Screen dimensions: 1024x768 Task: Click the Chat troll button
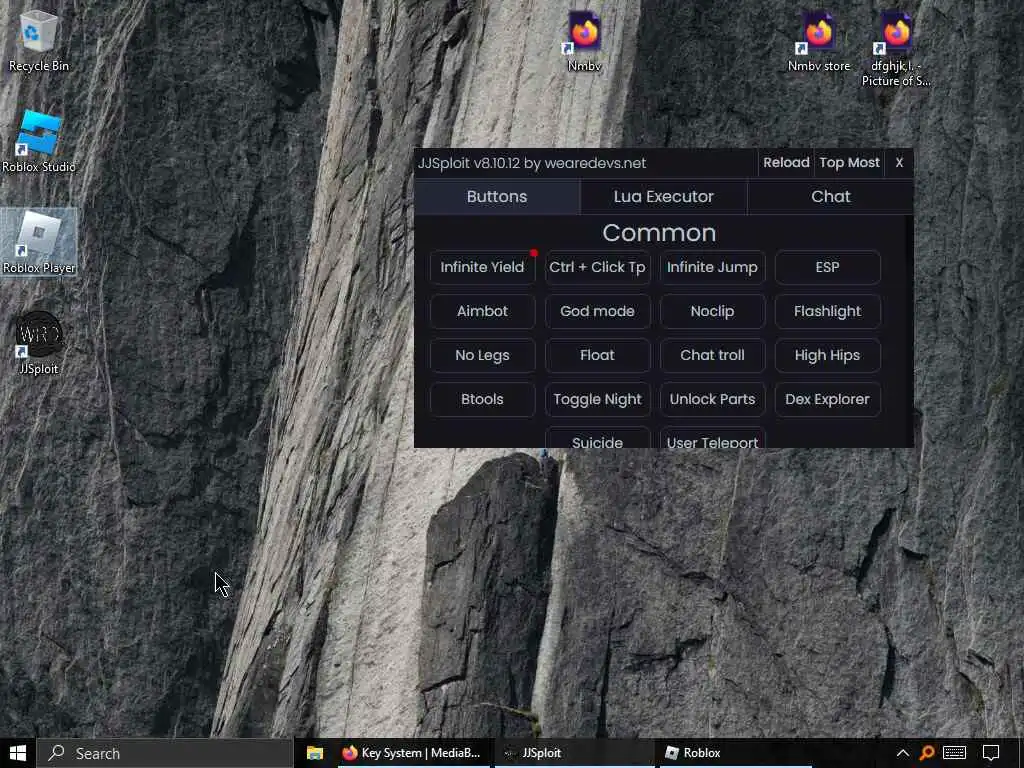[712, 355]
